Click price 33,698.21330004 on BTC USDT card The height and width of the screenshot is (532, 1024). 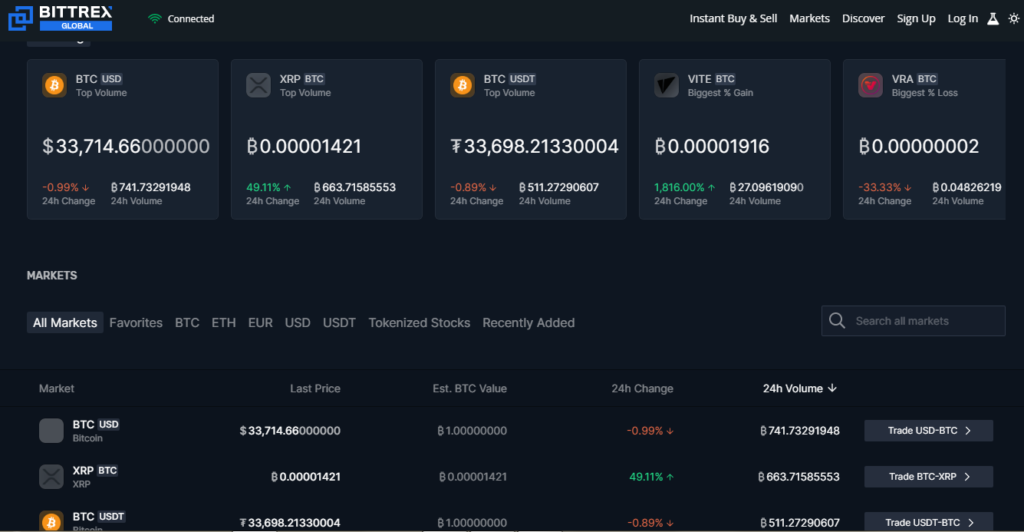(535, 146)
